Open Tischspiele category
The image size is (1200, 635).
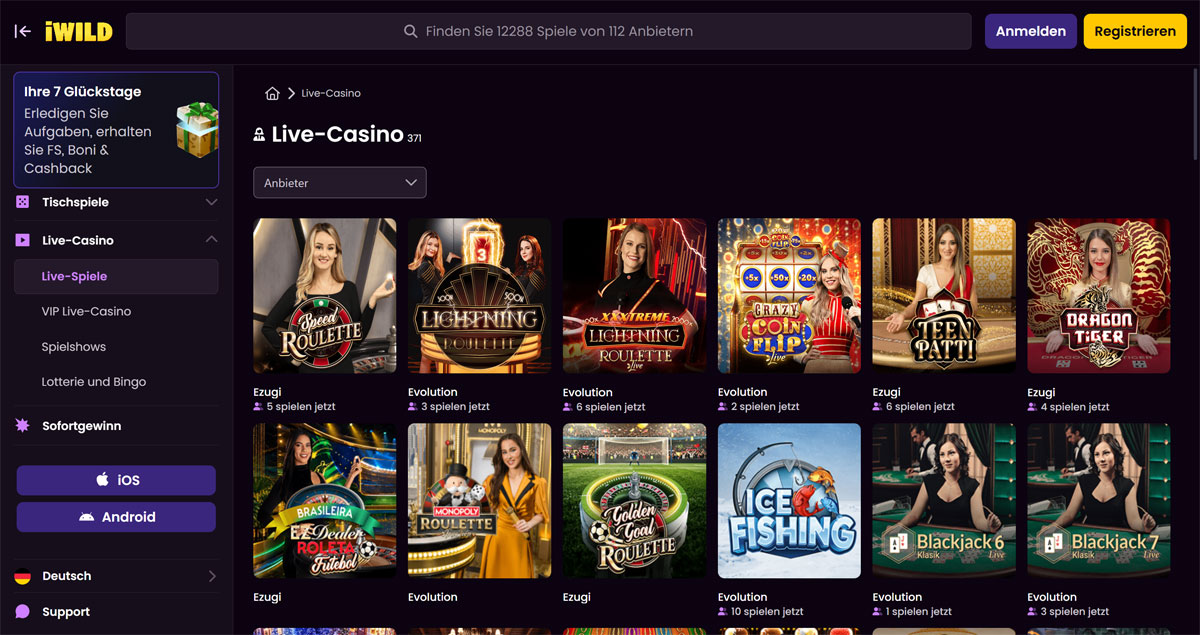75,202
